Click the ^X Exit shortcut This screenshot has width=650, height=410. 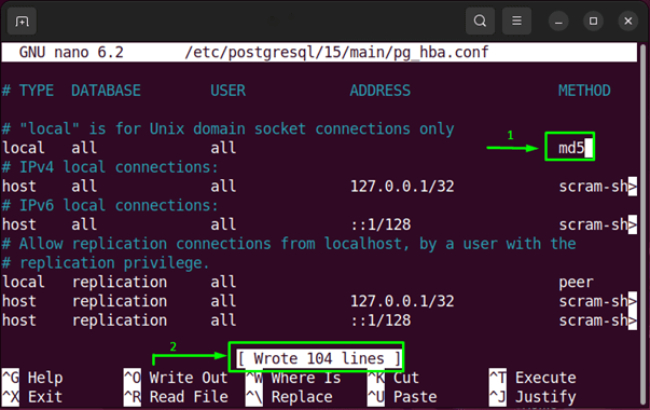[32, 397]
